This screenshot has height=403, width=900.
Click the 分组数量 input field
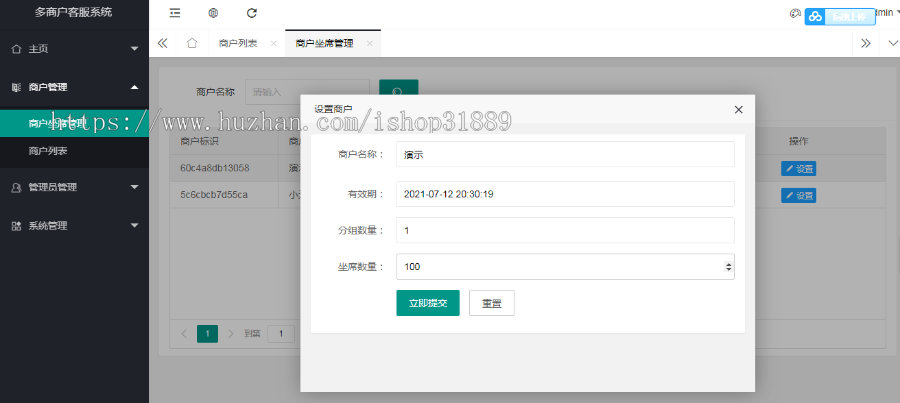tap(565, 230)
